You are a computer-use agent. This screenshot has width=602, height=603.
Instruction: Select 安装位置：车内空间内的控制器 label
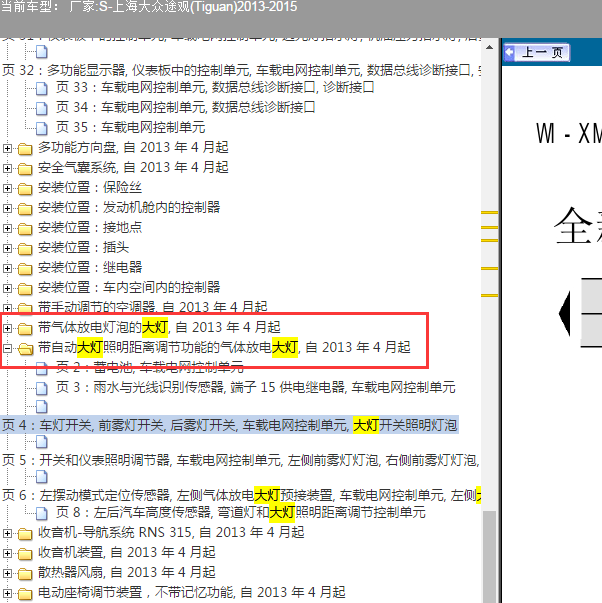[x=129, y=287]
